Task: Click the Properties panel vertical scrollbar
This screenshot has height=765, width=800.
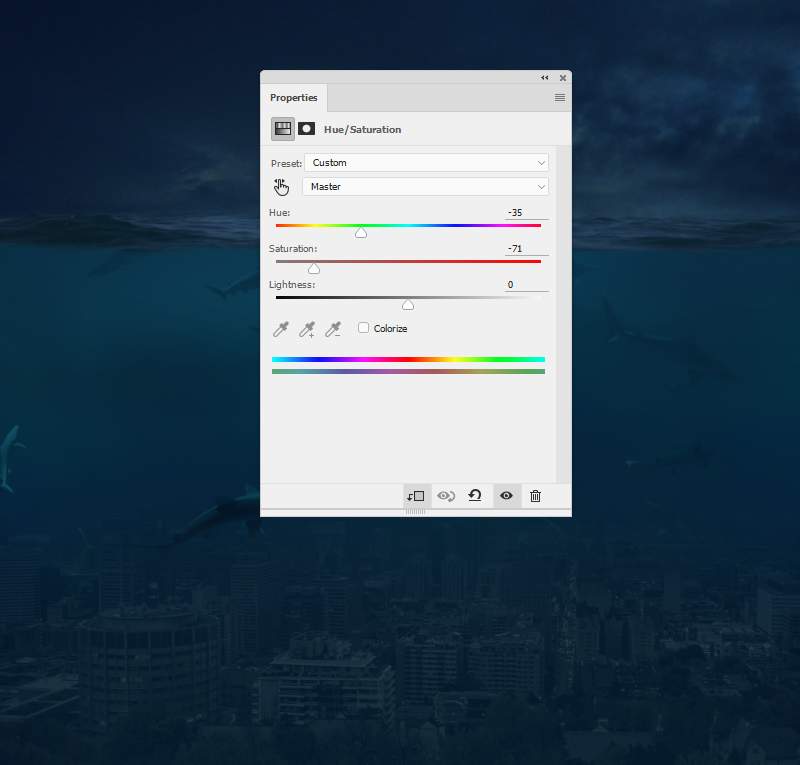Action: [x=563, y=314]
